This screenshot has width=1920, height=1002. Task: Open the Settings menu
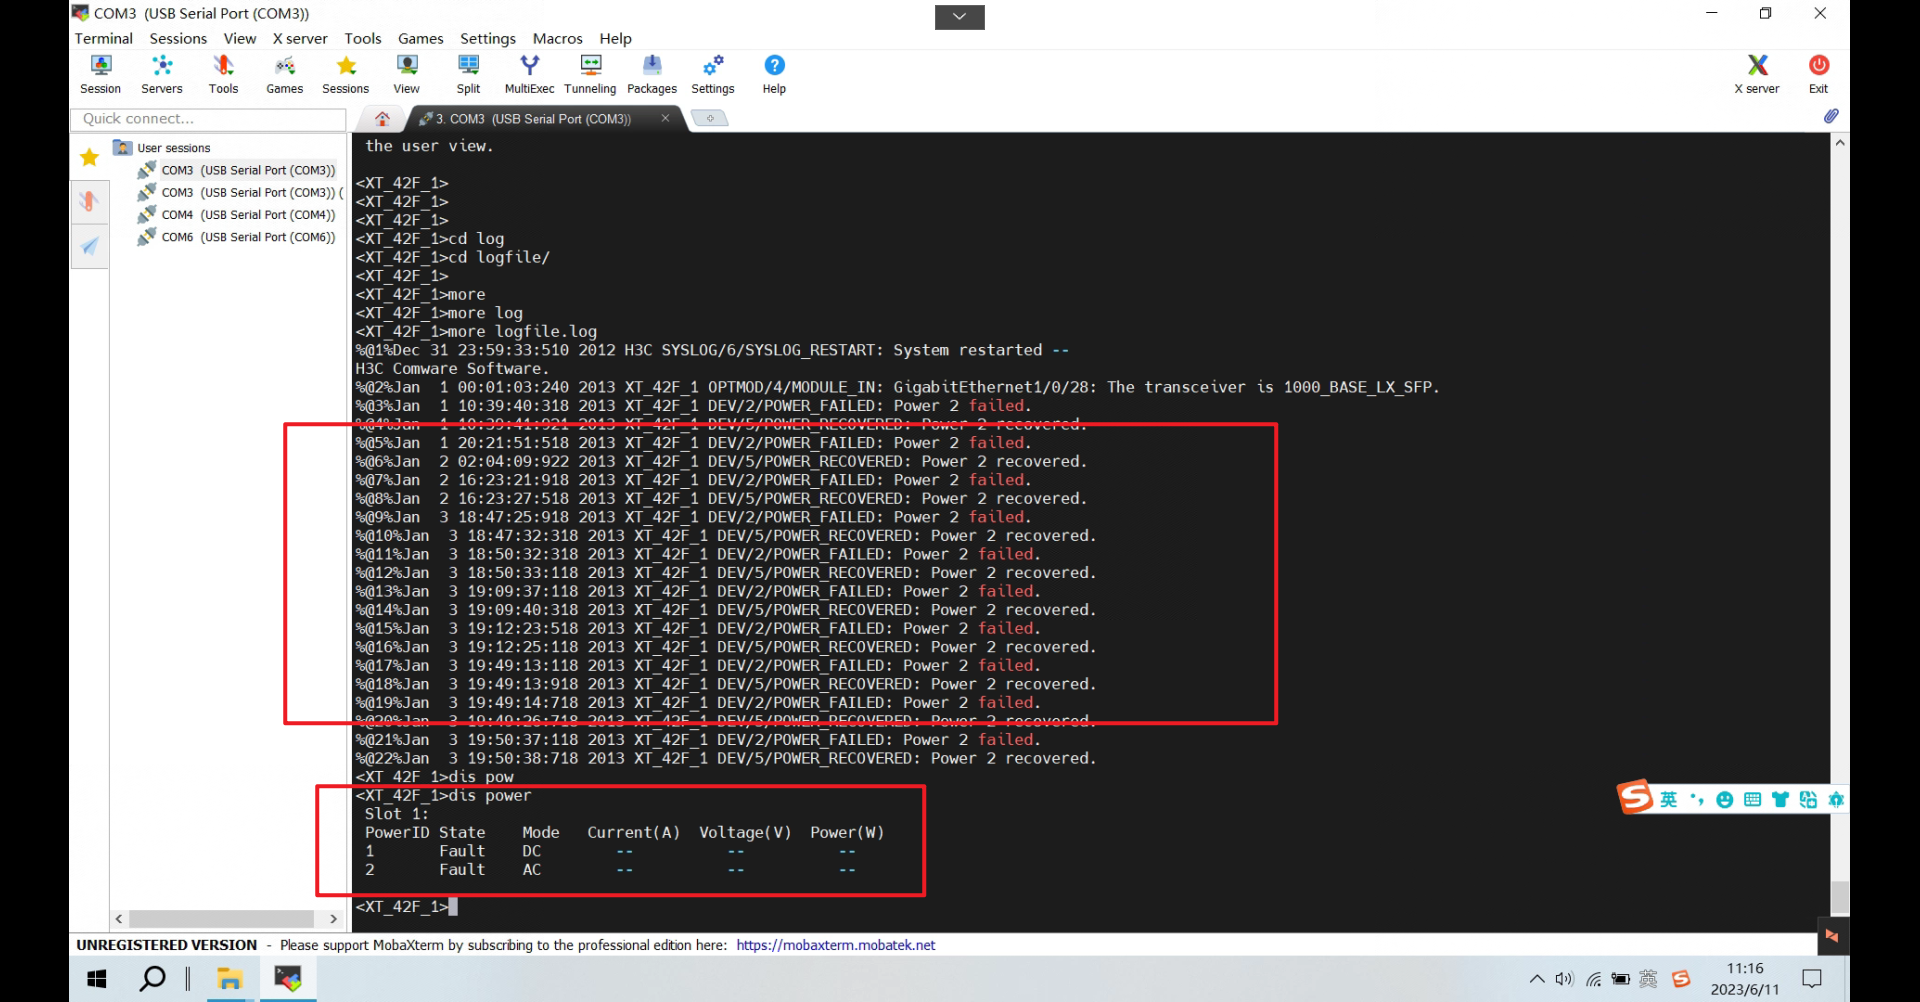488,38
